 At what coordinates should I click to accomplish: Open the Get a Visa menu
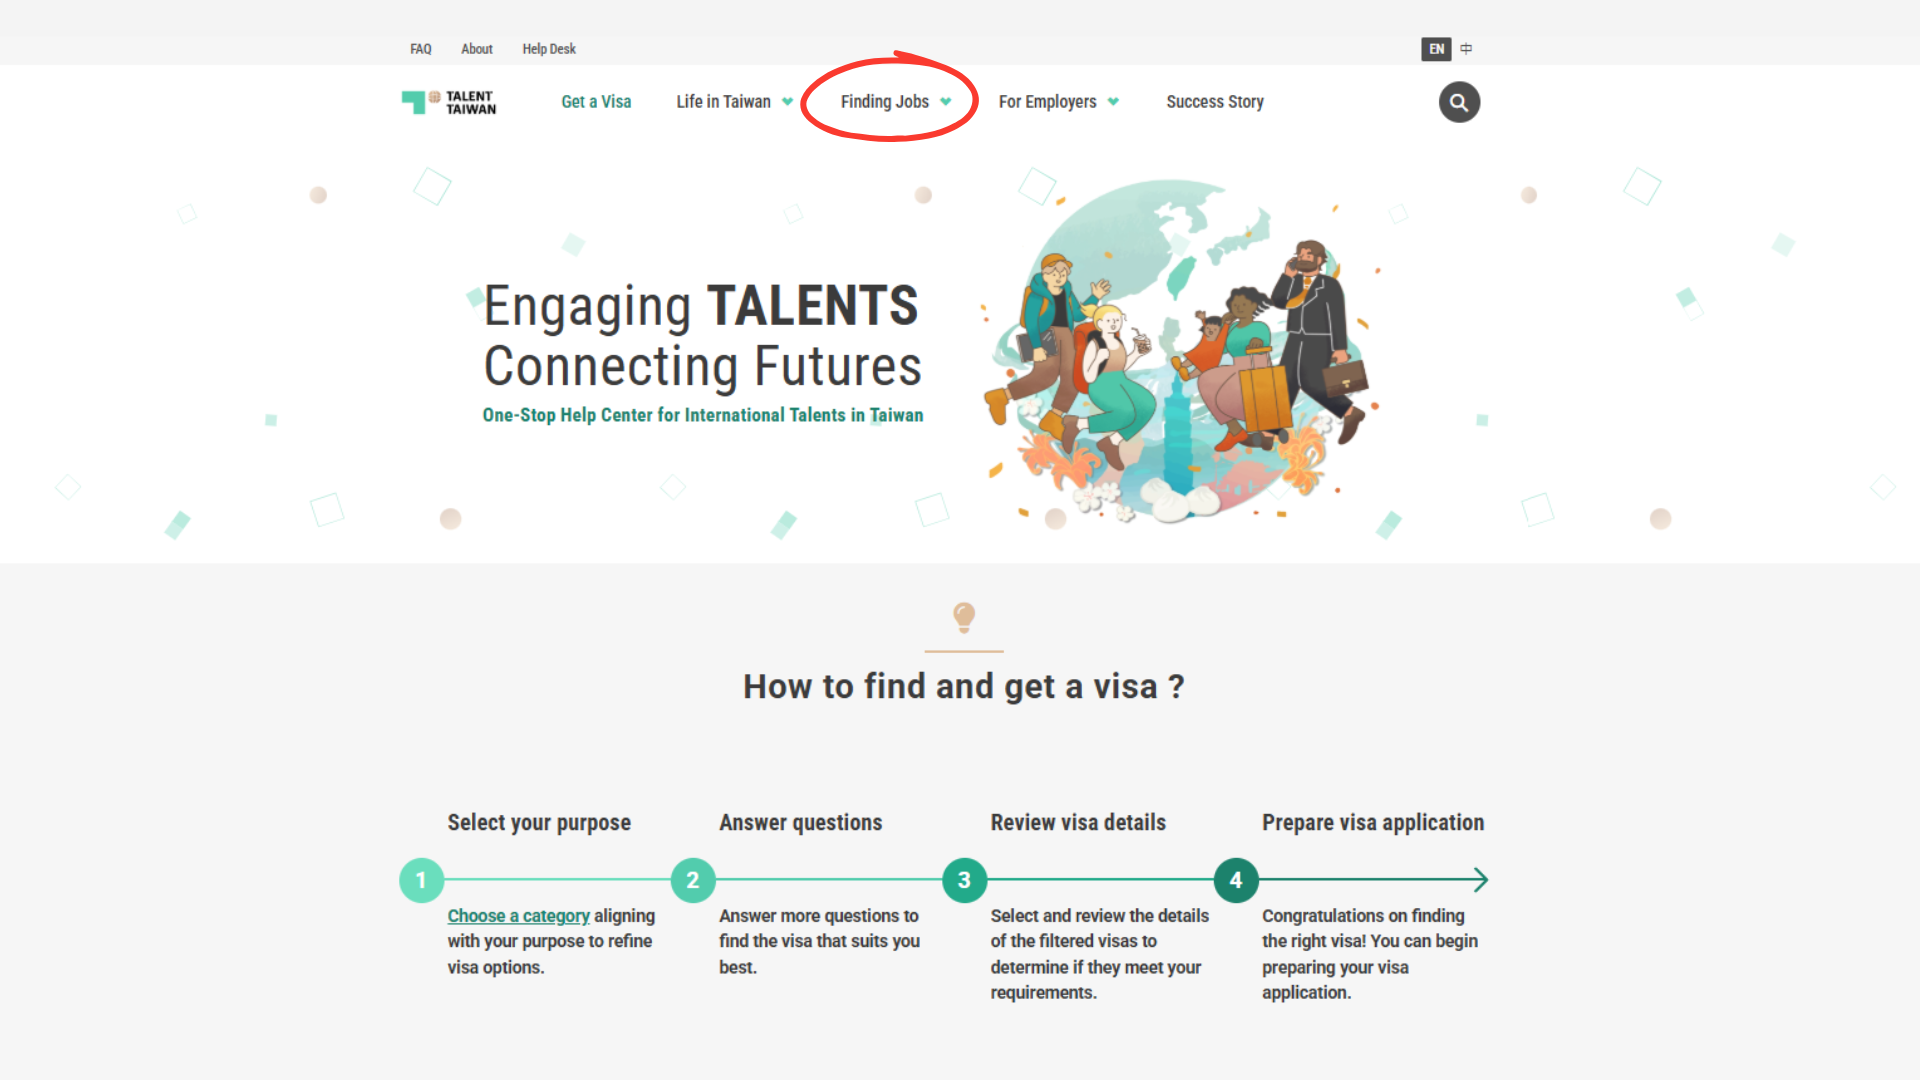596,102
